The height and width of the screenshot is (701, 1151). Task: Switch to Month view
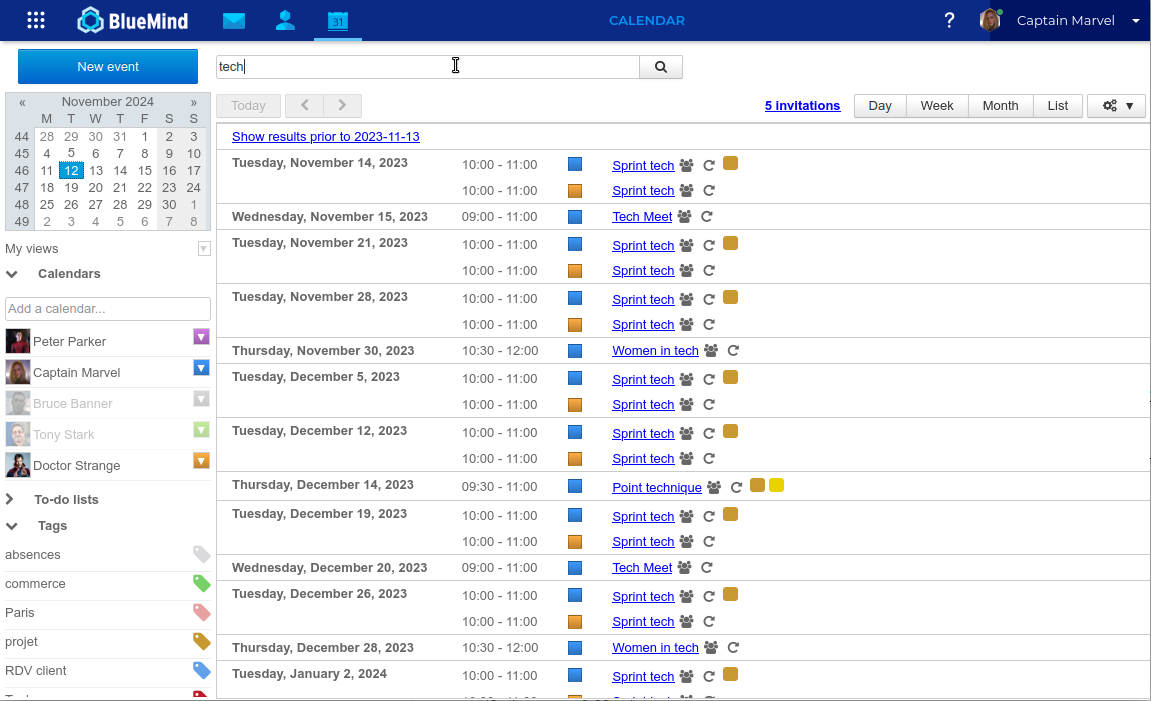(1000, 106)
